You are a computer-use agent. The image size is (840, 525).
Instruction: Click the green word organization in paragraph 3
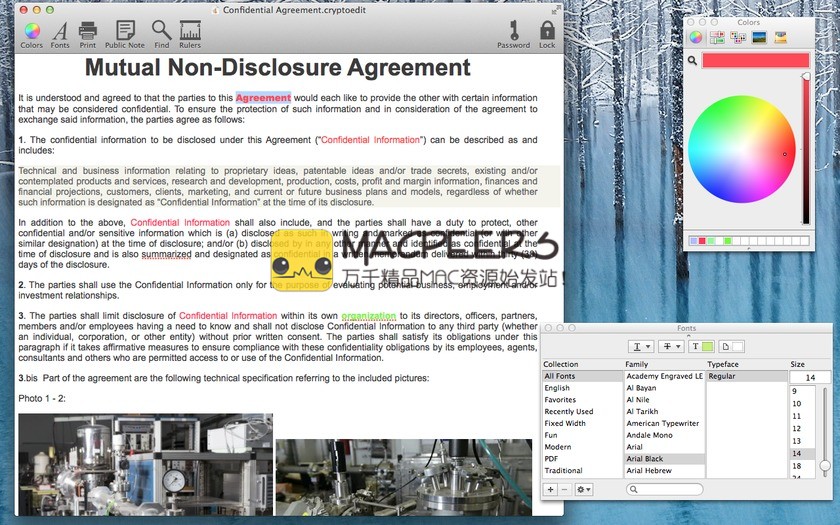pyautogui.click(x=369, y=316)
